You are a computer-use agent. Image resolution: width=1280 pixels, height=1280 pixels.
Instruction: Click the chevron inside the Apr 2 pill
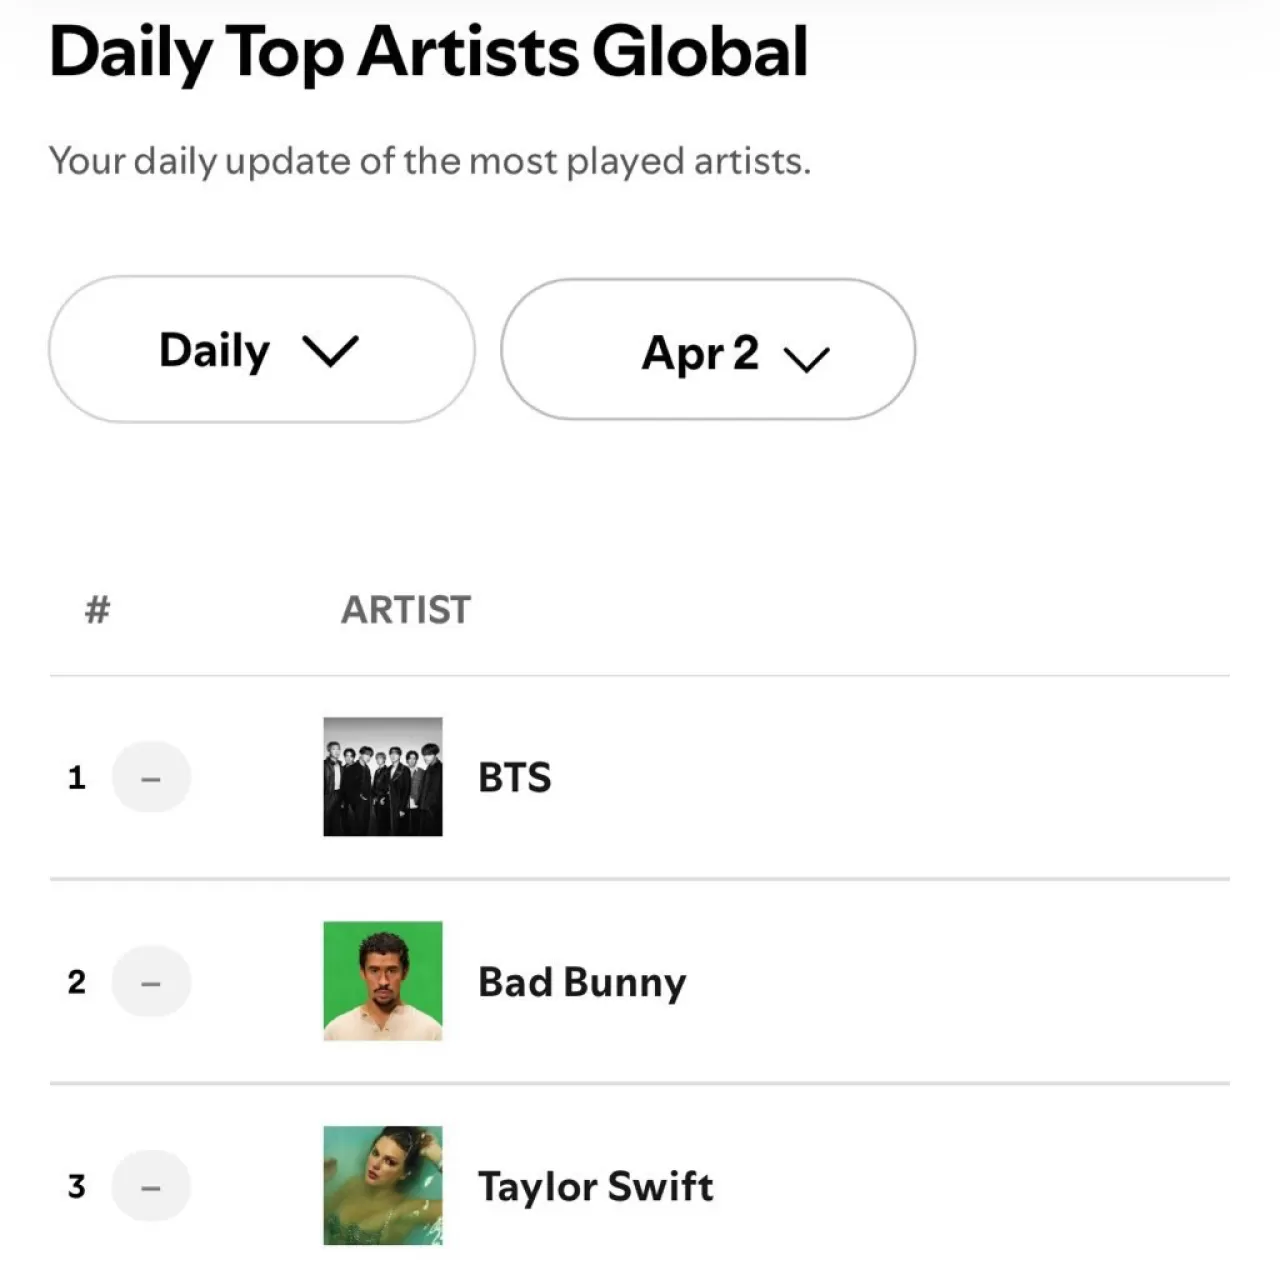click(x=808, y=357)
